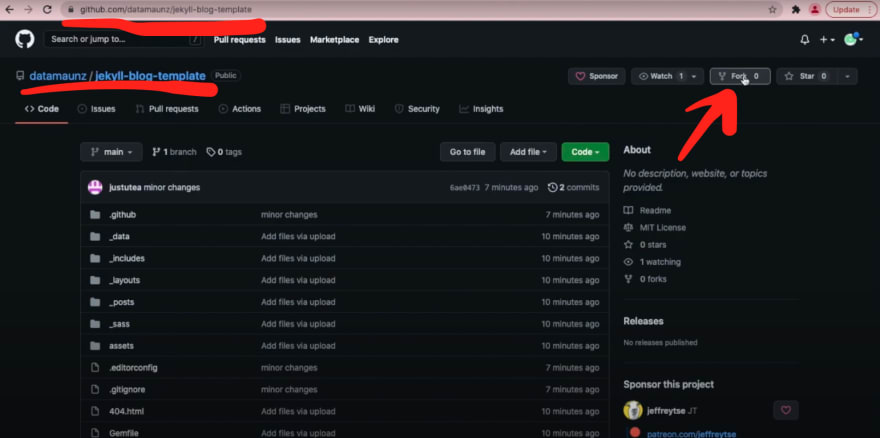Image resolution: width=880 pixels, height=438 pixels.
Task: Open the notifications bell
Action: tap(805, 40)
